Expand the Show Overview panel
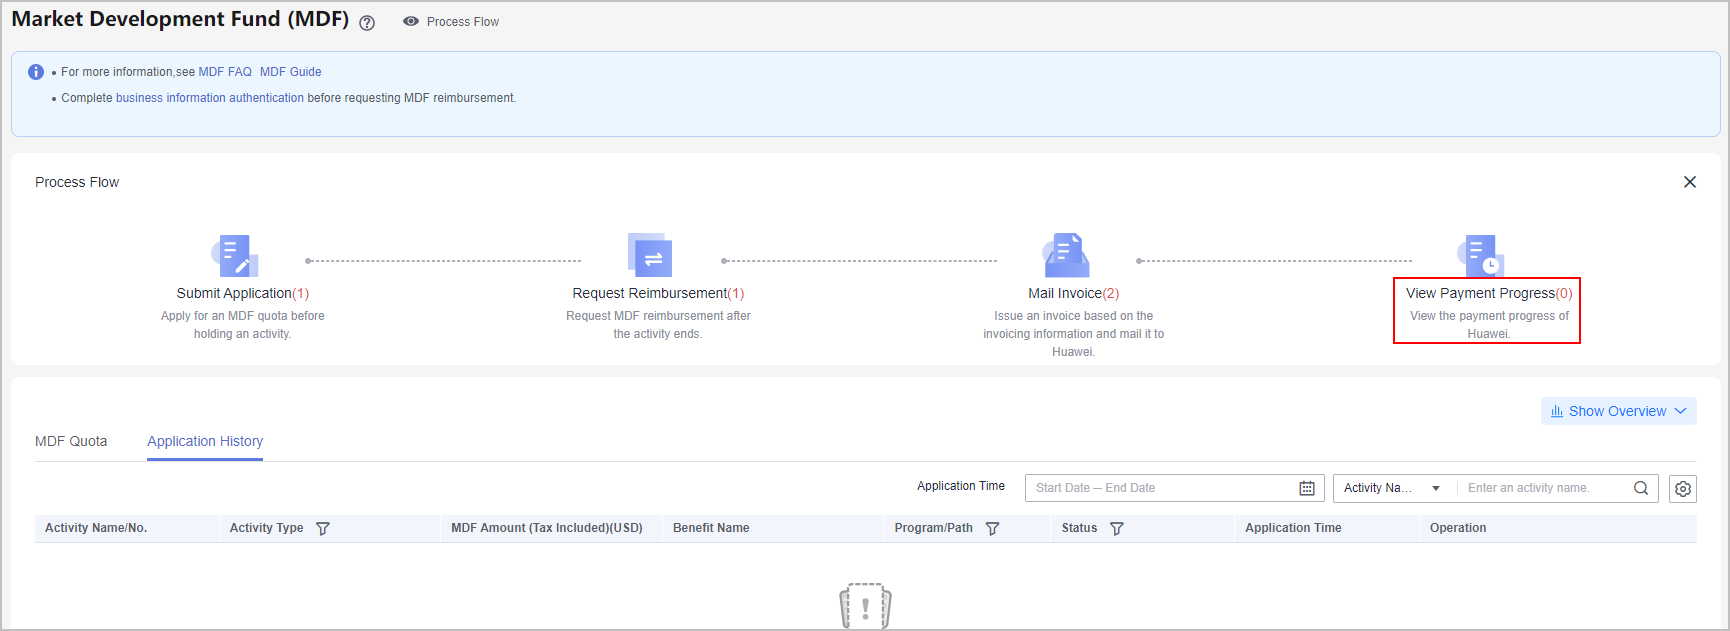The height and width of the screenshot is (631, 1730). tap(1618, 411)
